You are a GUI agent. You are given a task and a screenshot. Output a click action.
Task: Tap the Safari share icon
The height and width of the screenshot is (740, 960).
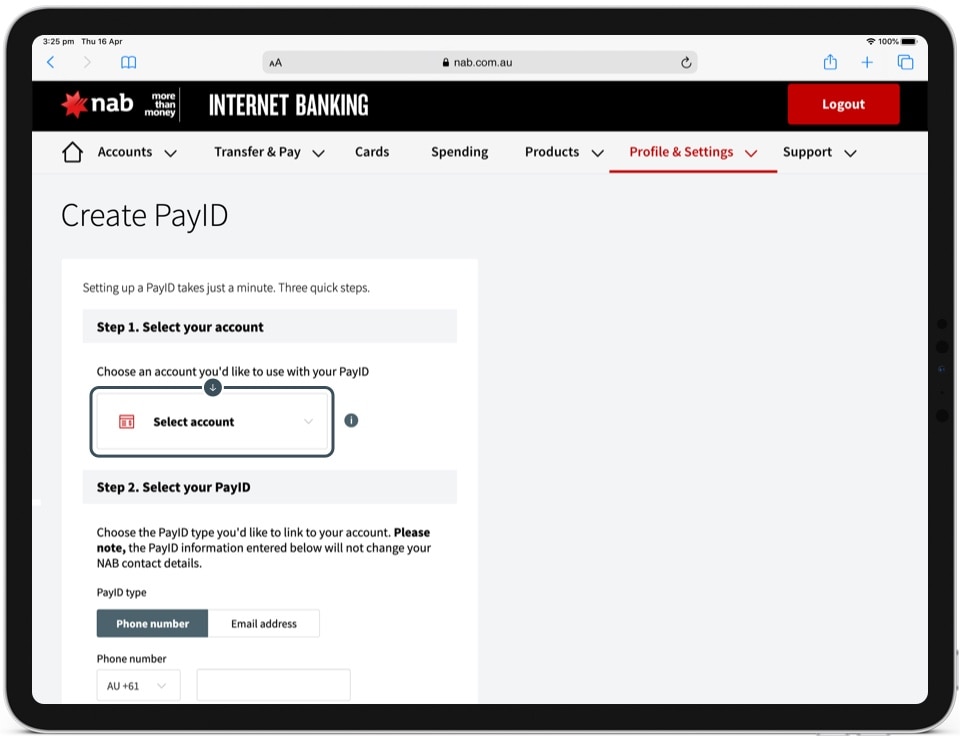click(x=830, y=62)
